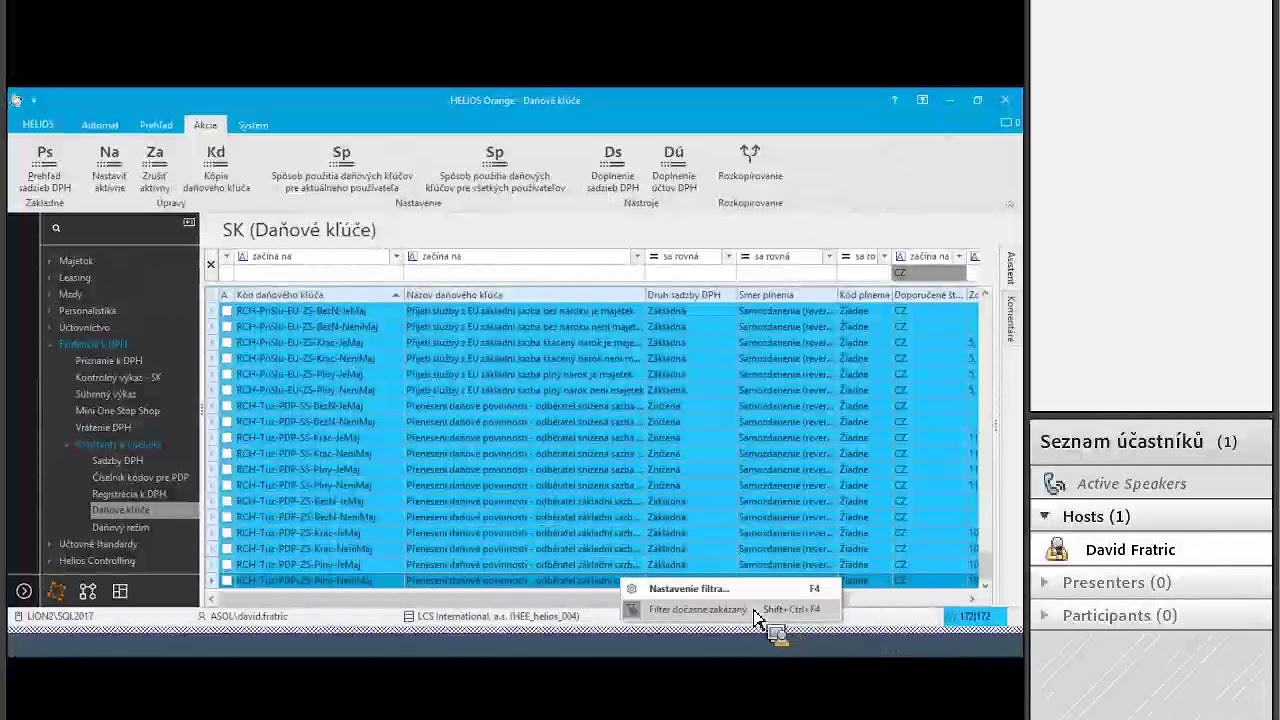
Task: Open help with the question mark icon
Action: [x=894, y=100]
